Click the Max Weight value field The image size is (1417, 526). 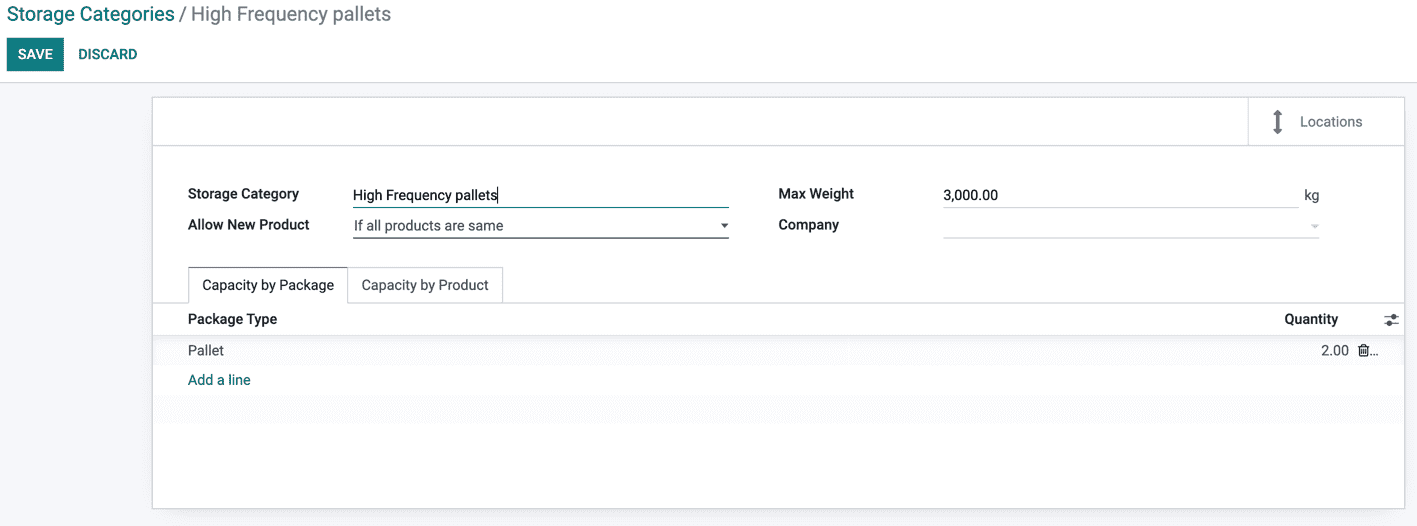(1119, 195)
